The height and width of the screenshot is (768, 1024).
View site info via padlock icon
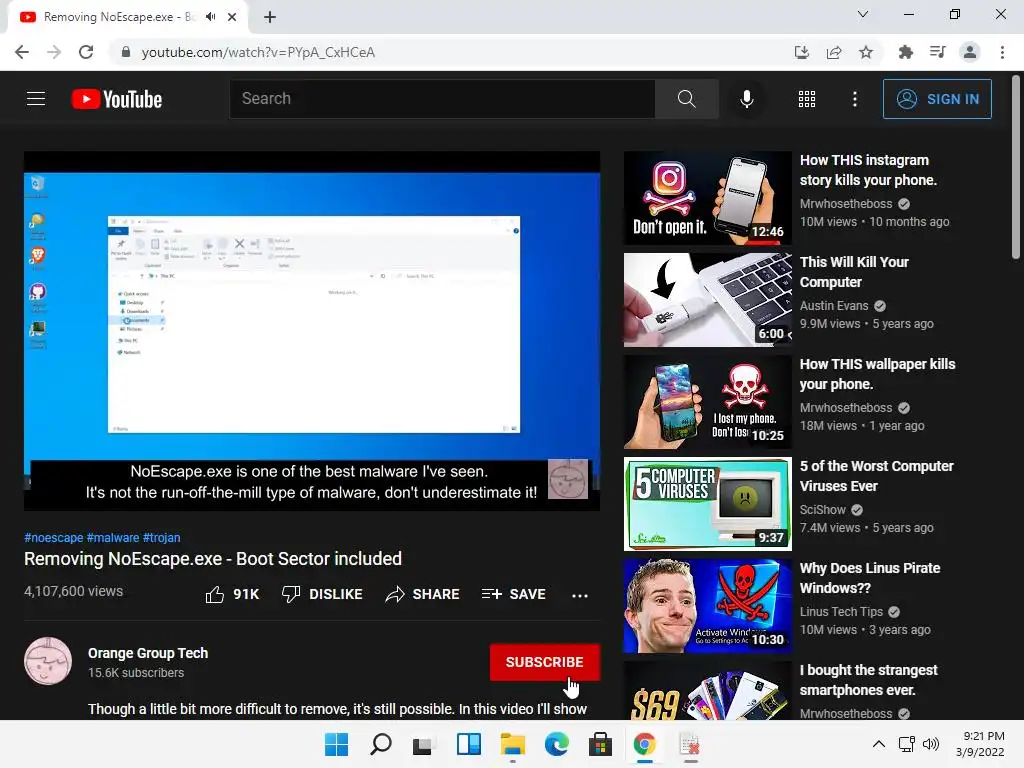click(x=126, y=52)
